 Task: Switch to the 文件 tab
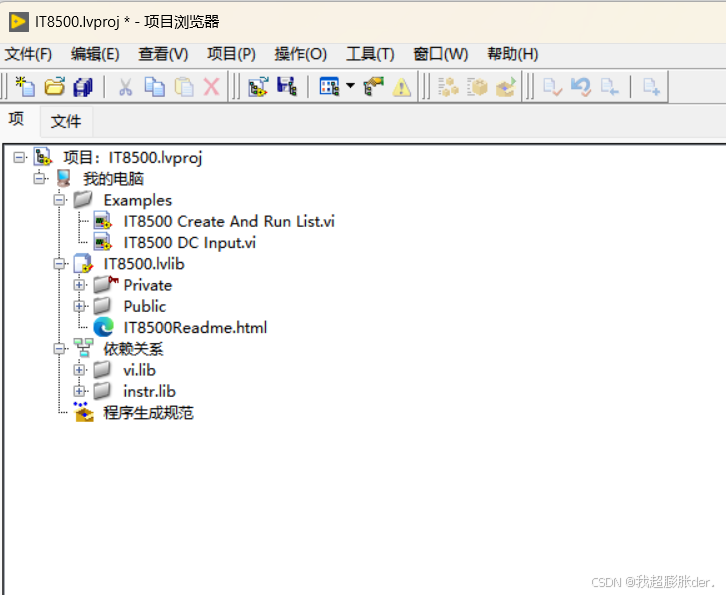tap(66, 121)
